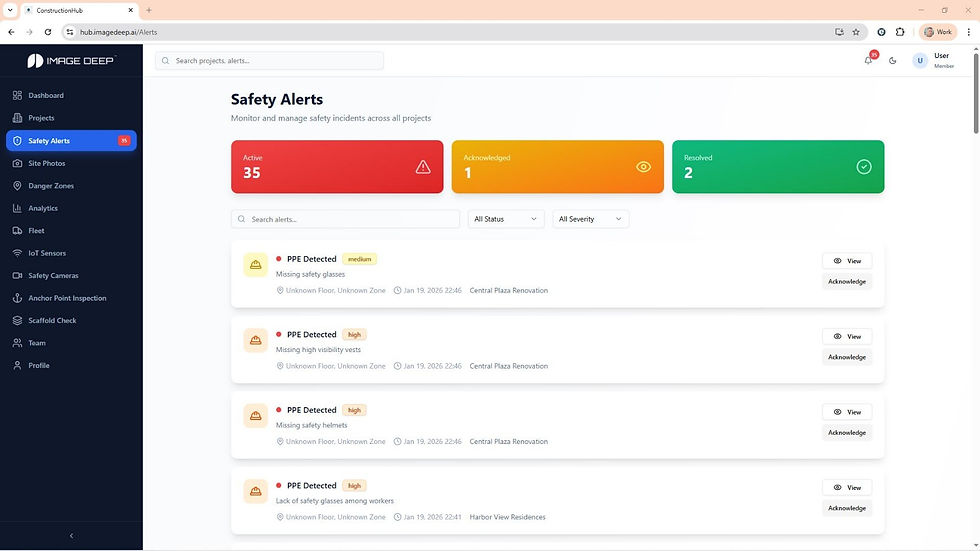
Task: Click the install app icon in address bar
Action: (x=839, y=32)
